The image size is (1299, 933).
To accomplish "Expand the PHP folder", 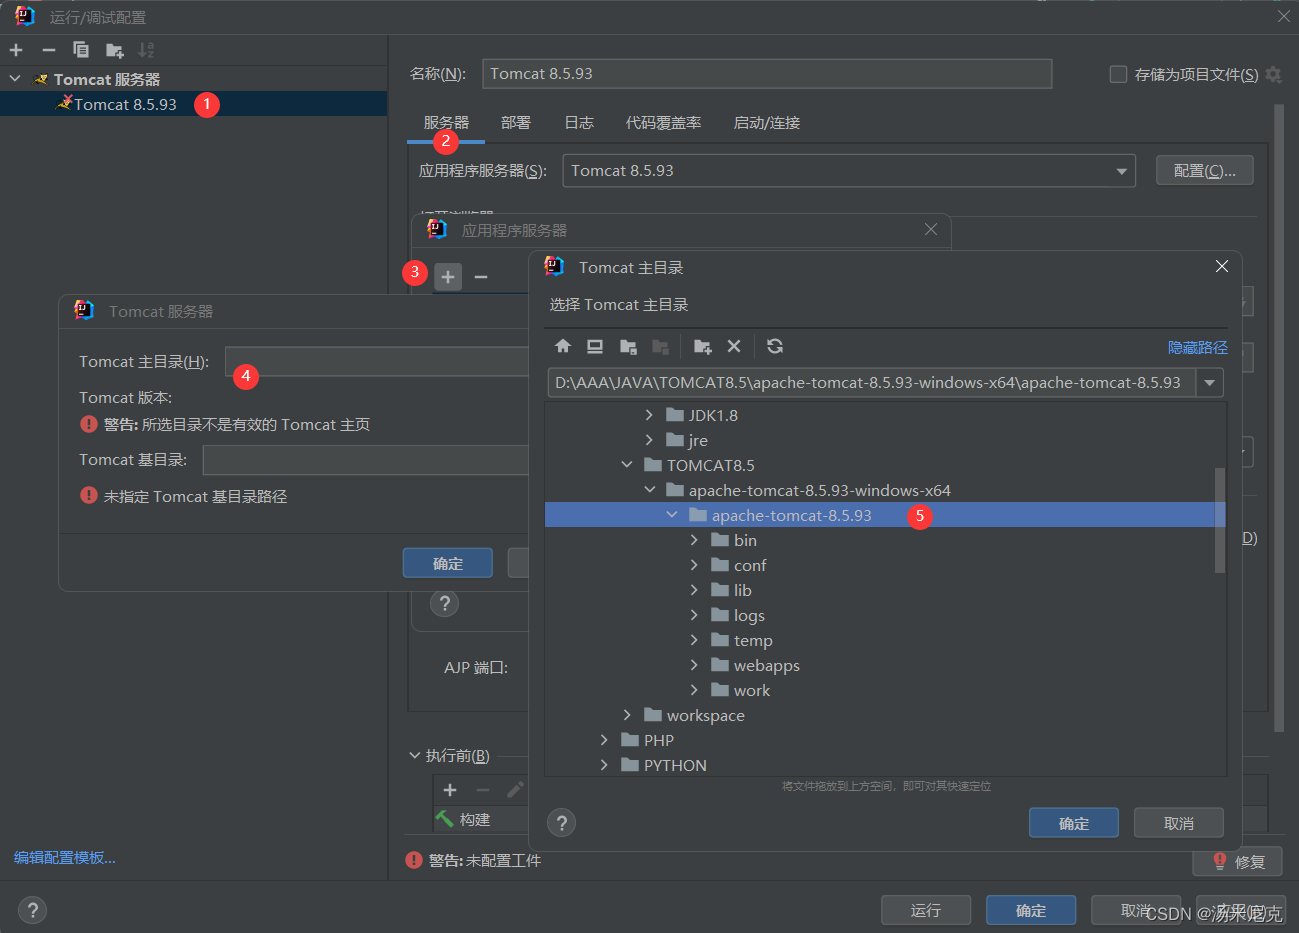I will coord(604,740).
